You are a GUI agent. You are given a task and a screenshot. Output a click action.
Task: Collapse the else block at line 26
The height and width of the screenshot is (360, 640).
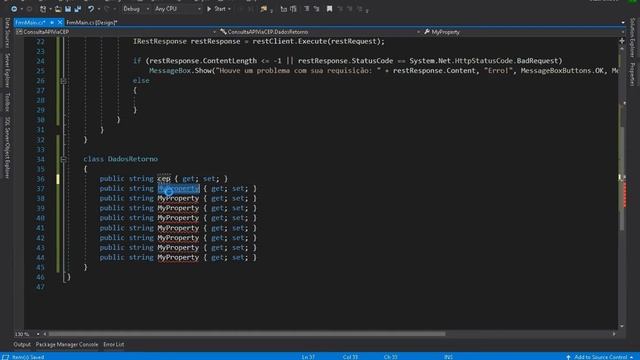tap(64, 81)
